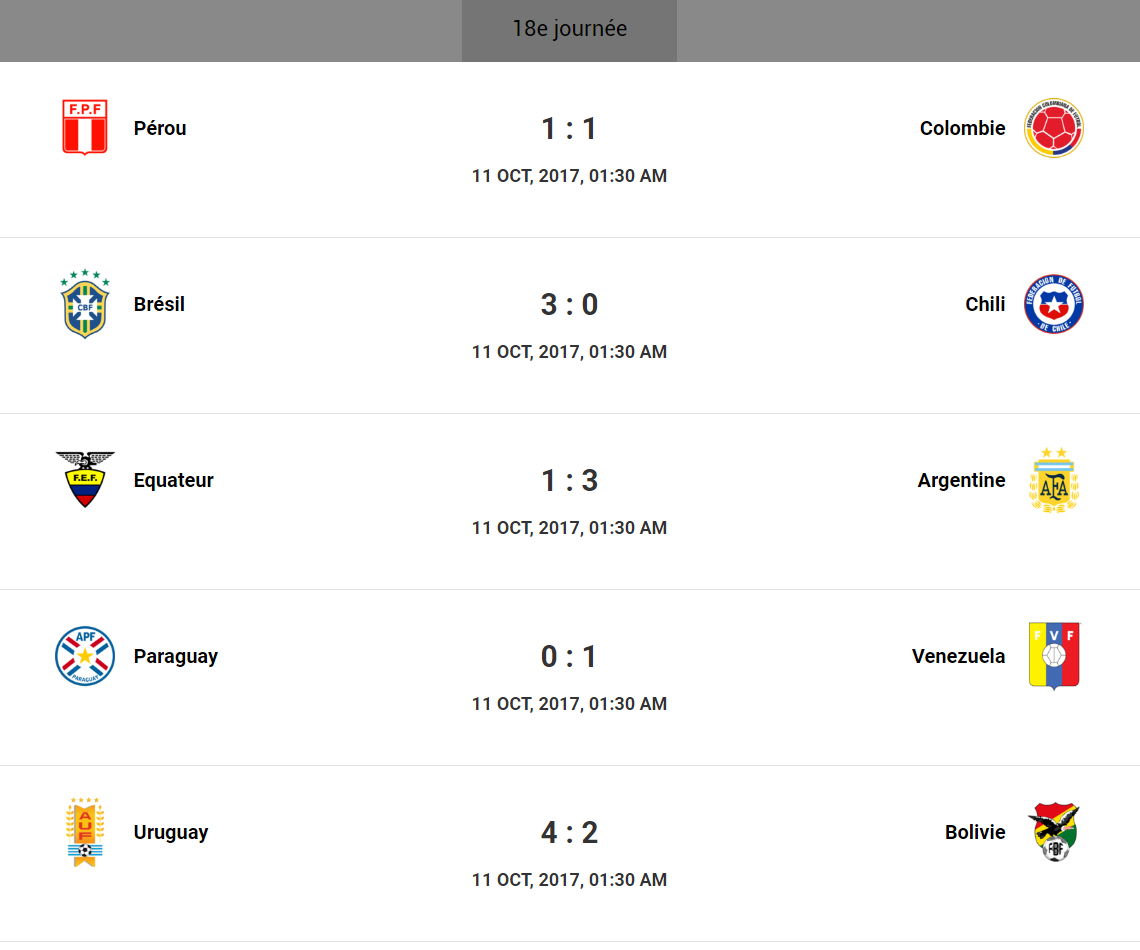Screen dimensions: 1140x950
Task: Click the Uruguay AUF crest
Action: (x=85, y=832)
